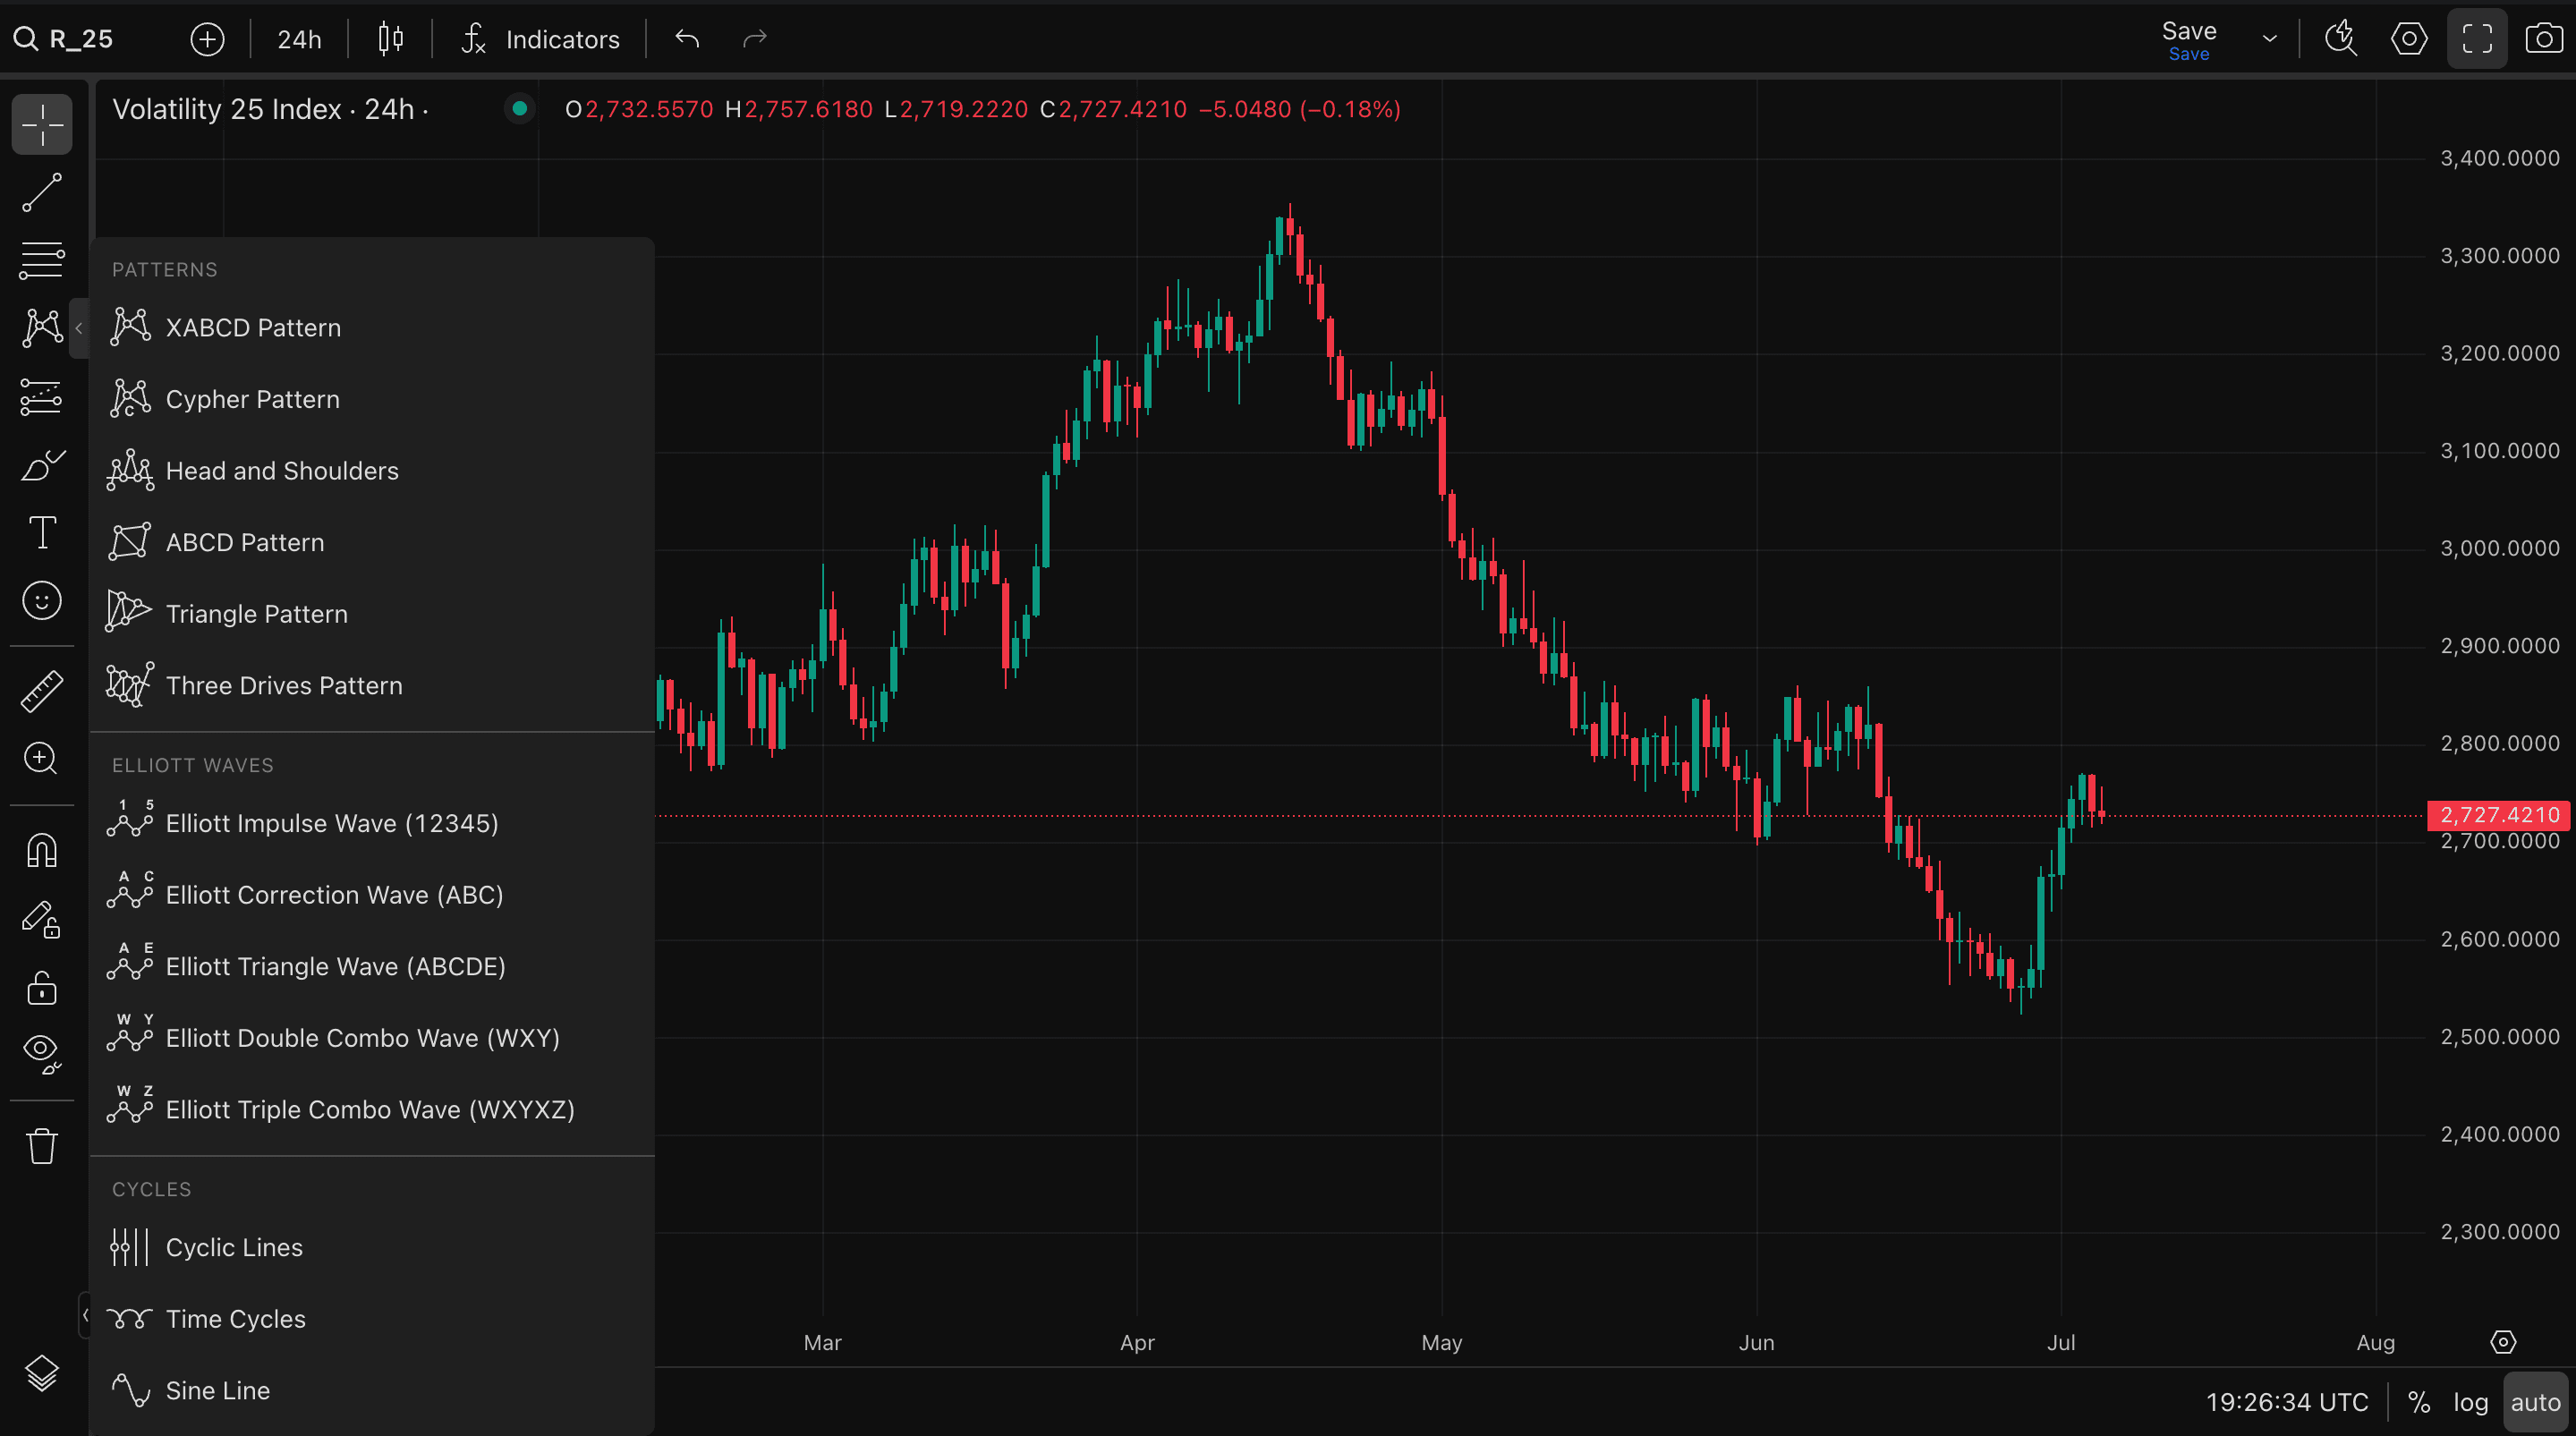Select the brush drawing tool
Screen dimensions: 2576x1436
pos(42,465)
